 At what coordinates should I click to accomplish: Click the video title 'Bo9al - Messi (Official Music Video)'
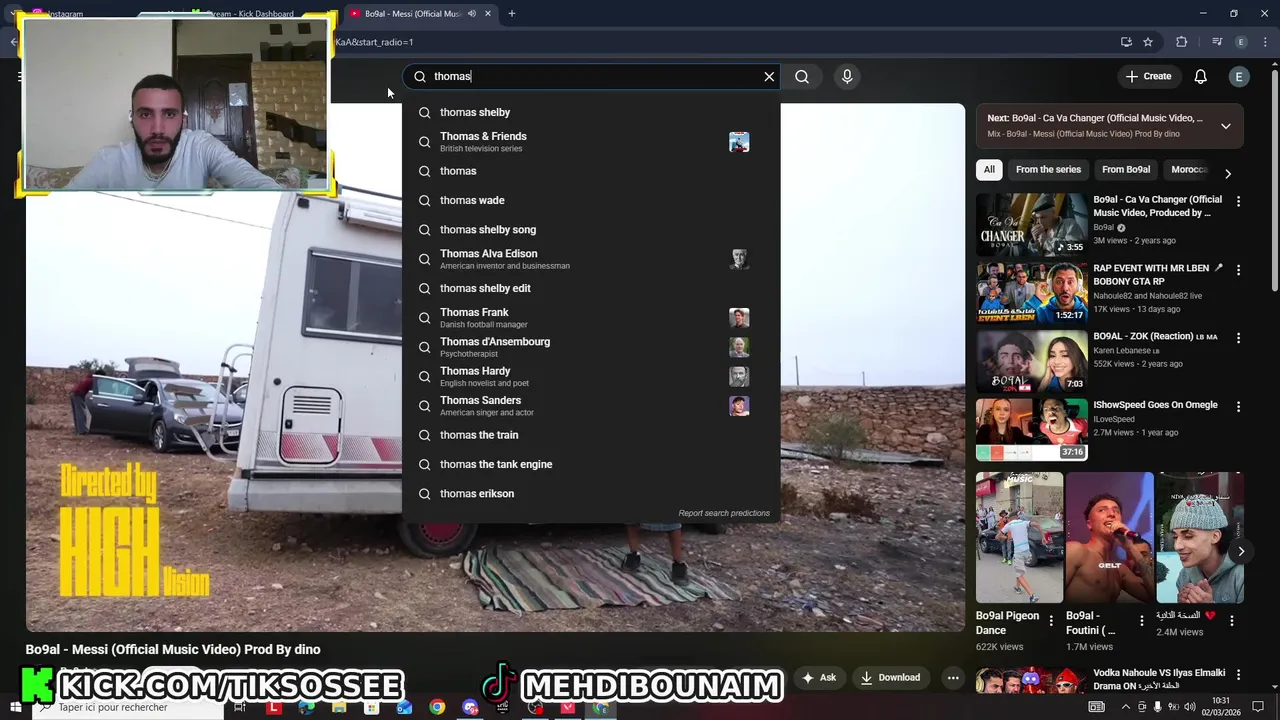pyautogui.click(x=173, y=650)
